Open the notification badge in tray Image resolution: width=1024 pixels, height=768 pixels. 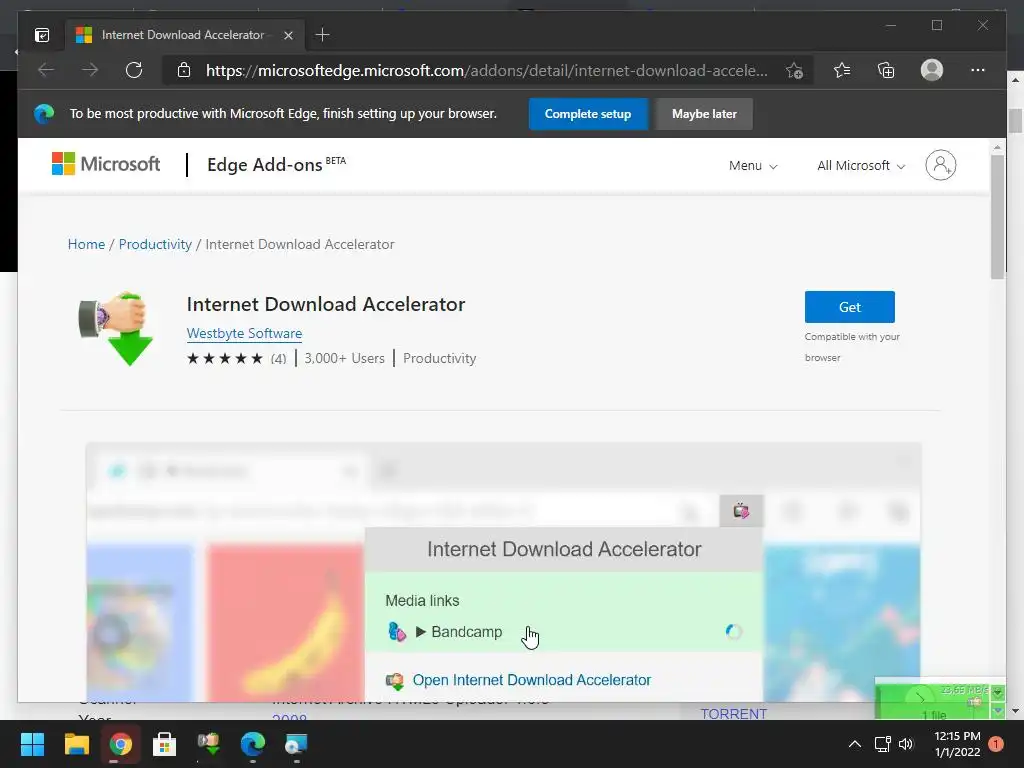pos(996,743)
